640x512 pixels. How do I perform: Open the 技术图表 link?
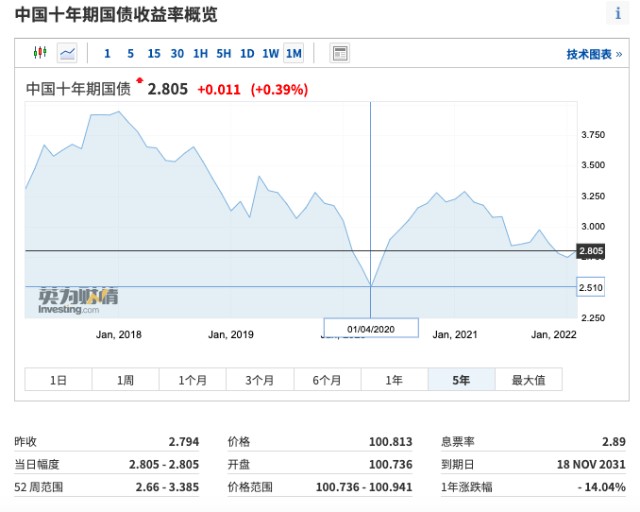click(594, 54)
